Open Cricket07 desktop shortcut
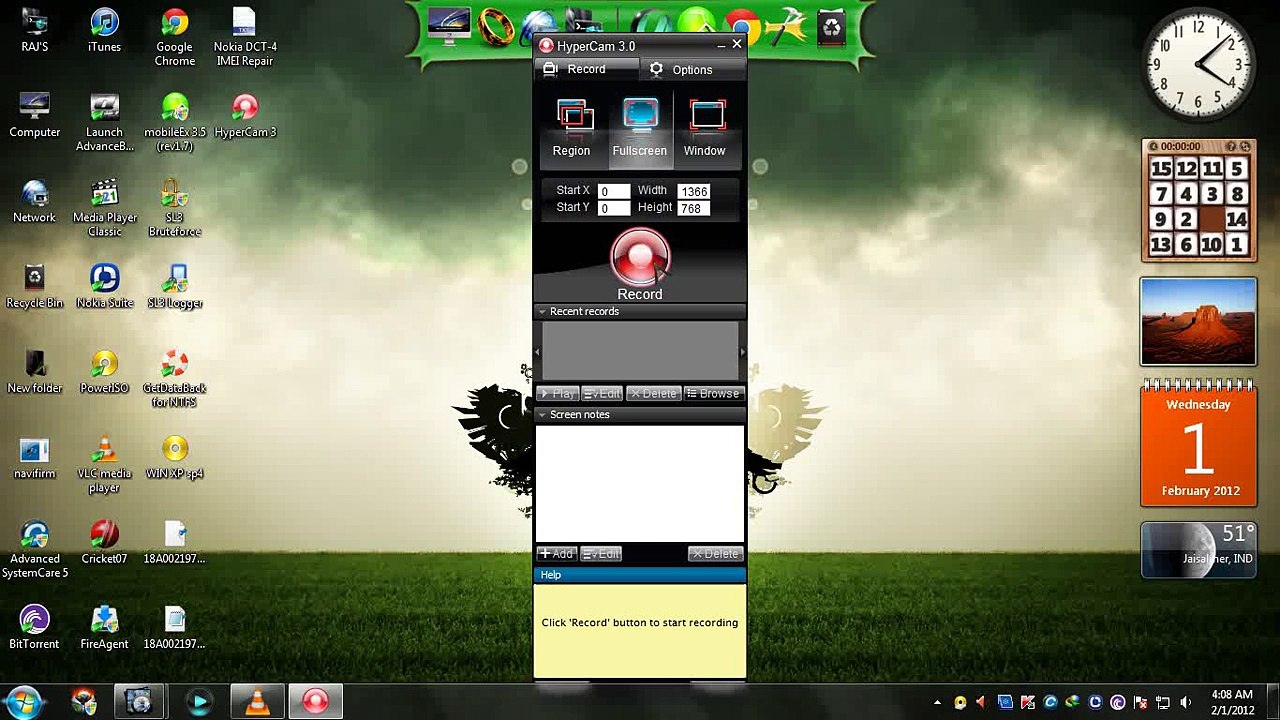Screen dimensions: 1280x720 tap(104, 542)
